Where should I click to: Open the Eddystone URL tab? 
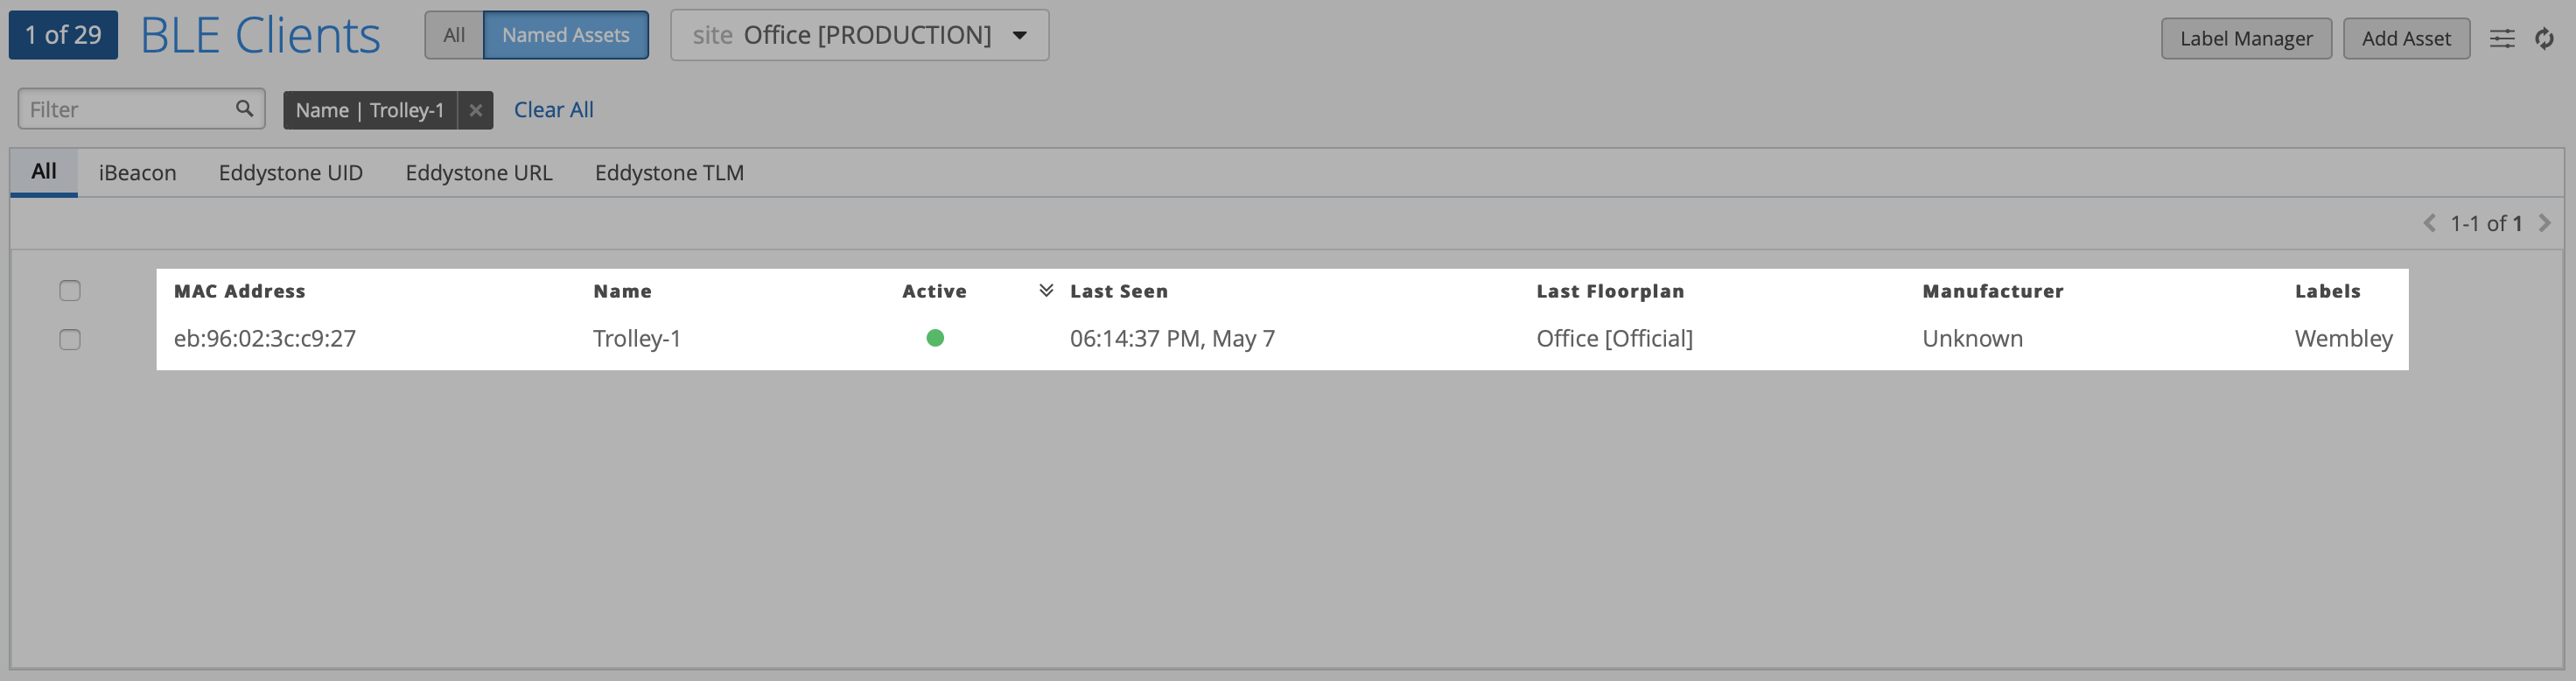point(478,173)
